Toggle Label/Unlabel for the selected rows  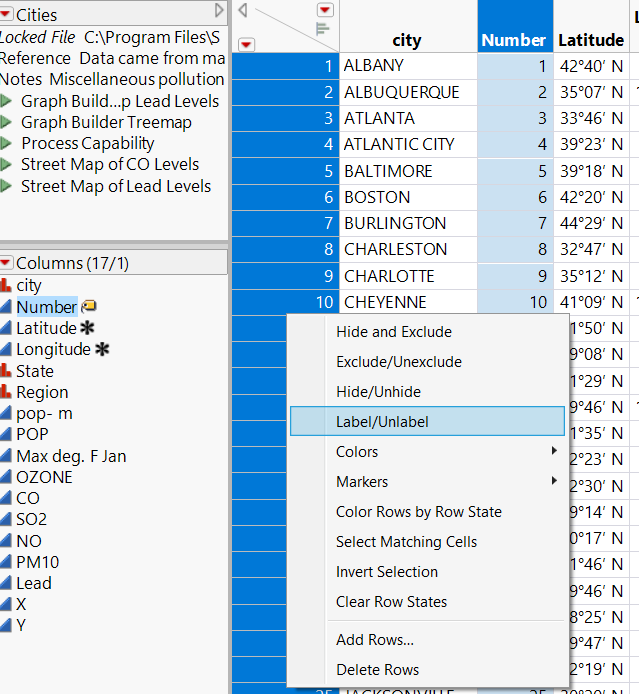click(x=382, y=422)
